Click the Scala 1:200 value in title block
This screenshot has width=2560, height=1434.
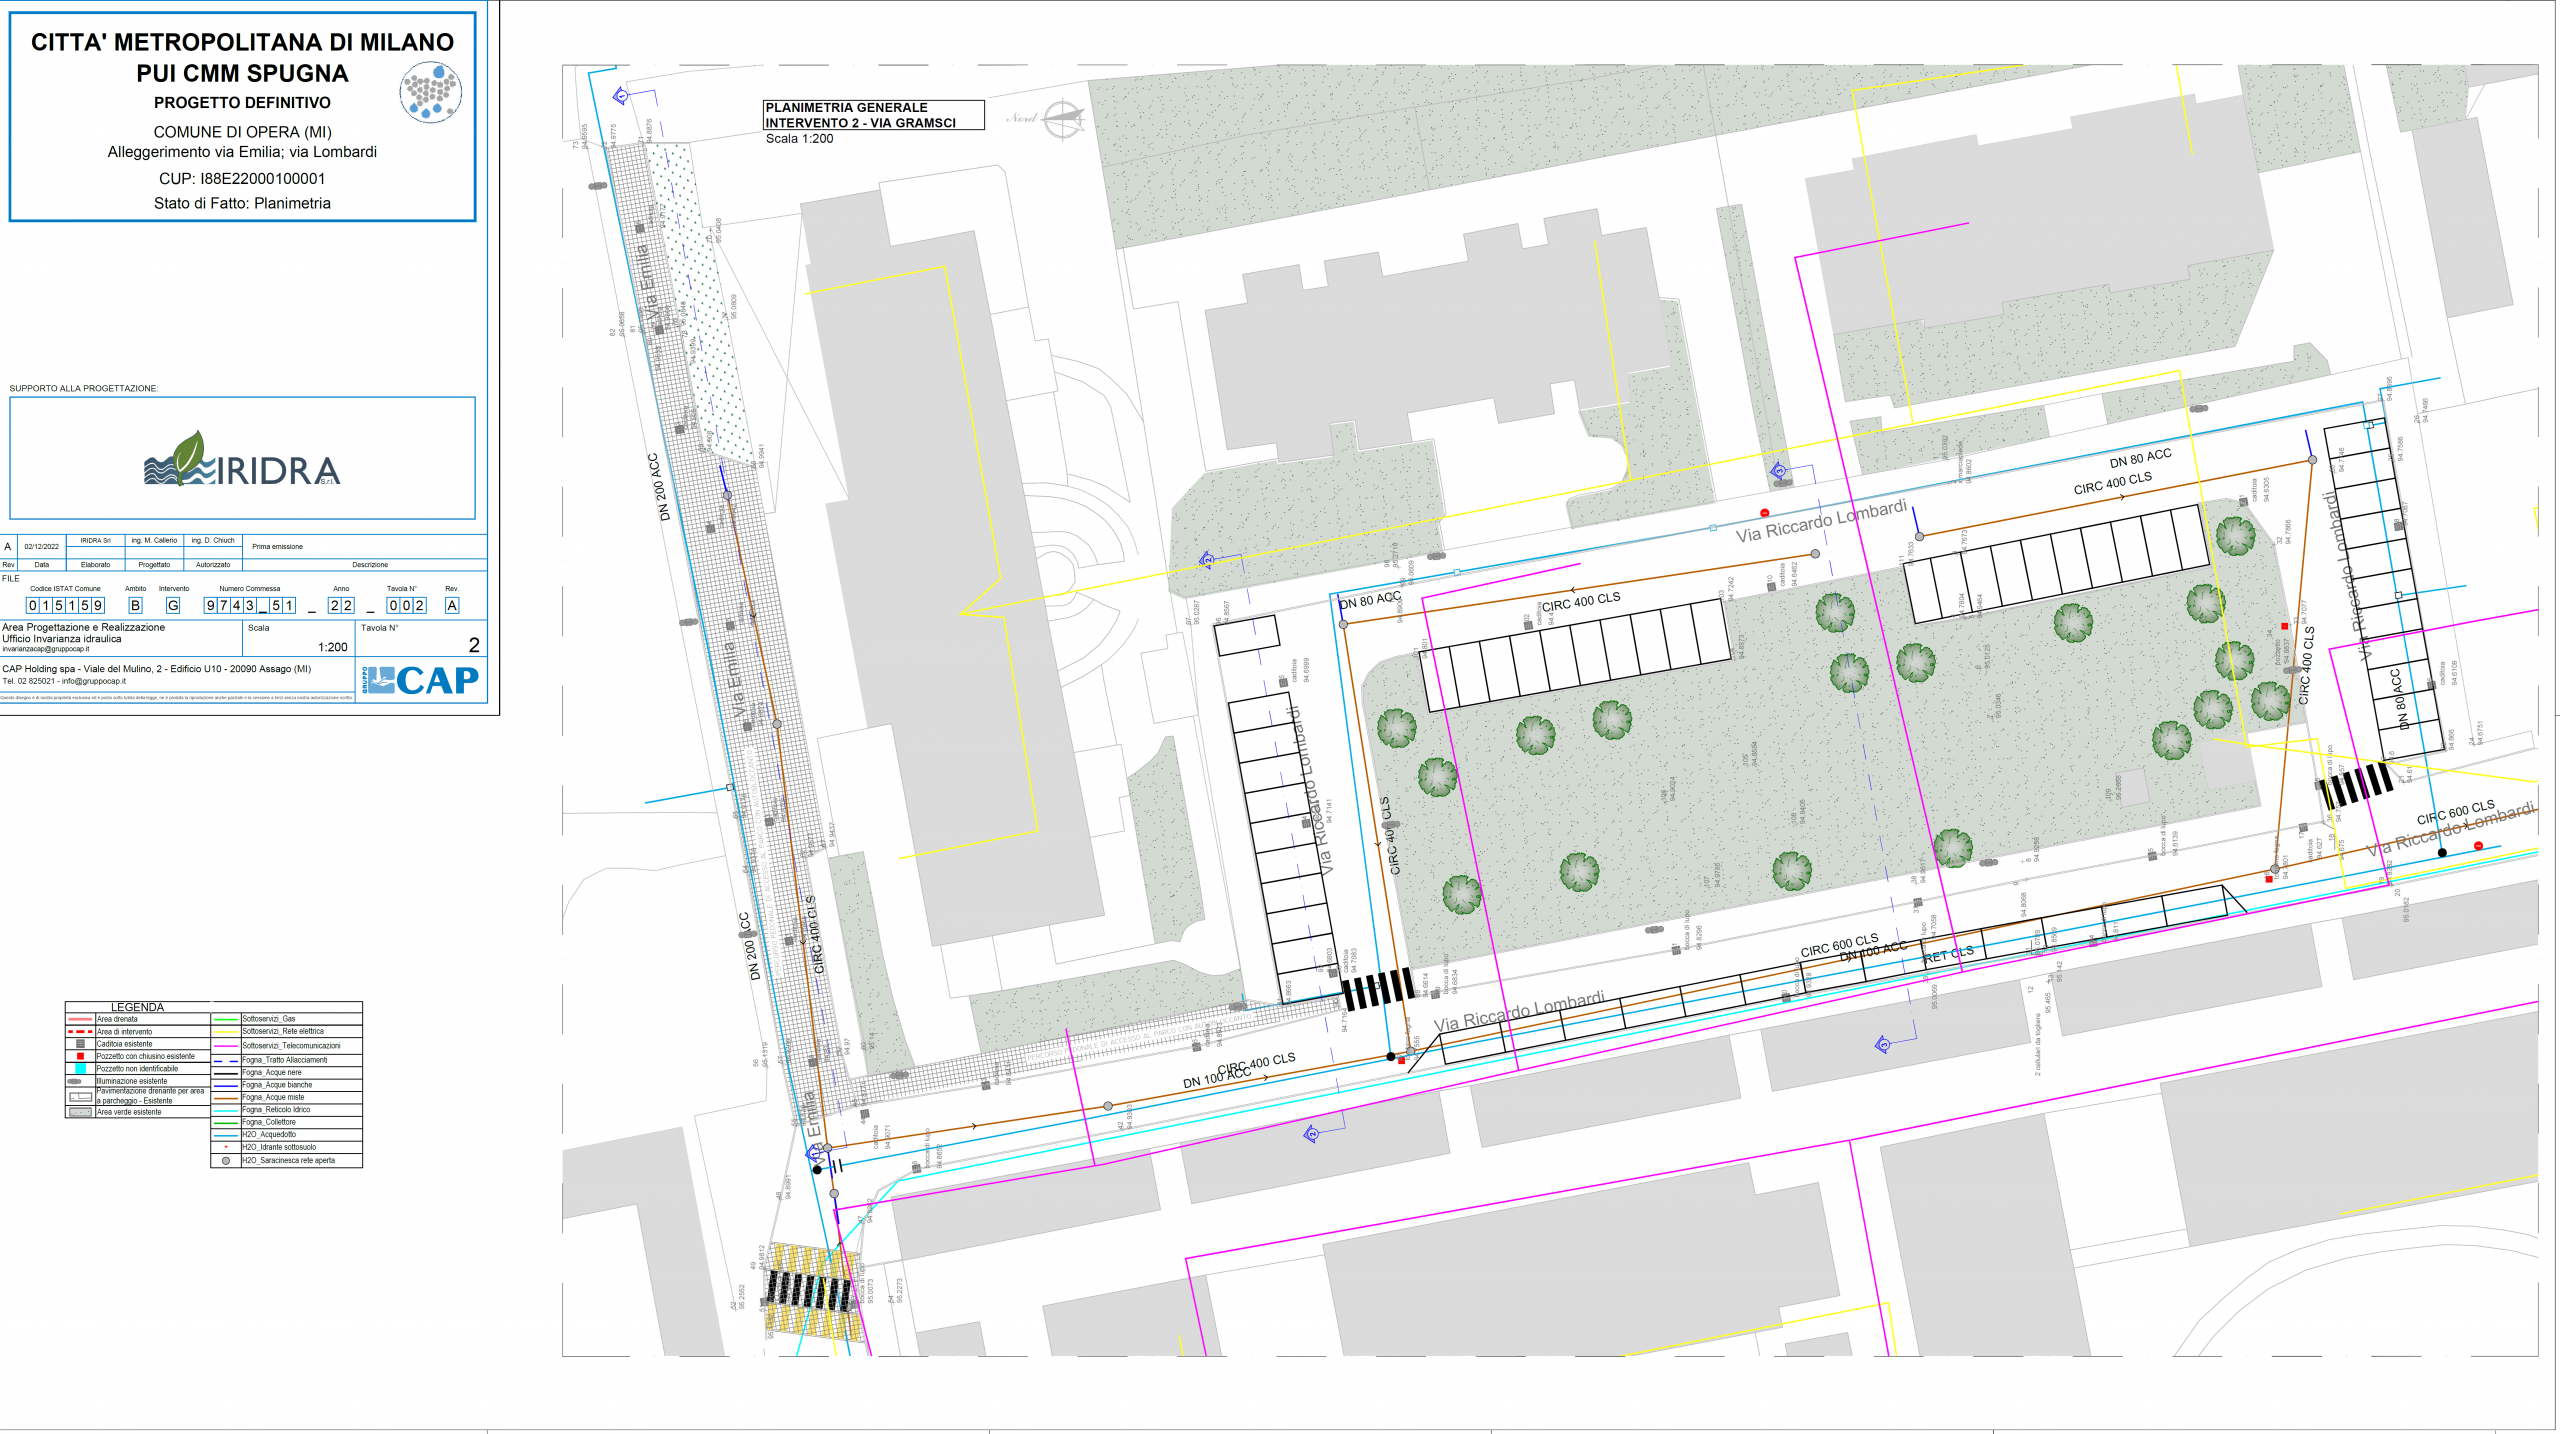(x=332, y=647)
